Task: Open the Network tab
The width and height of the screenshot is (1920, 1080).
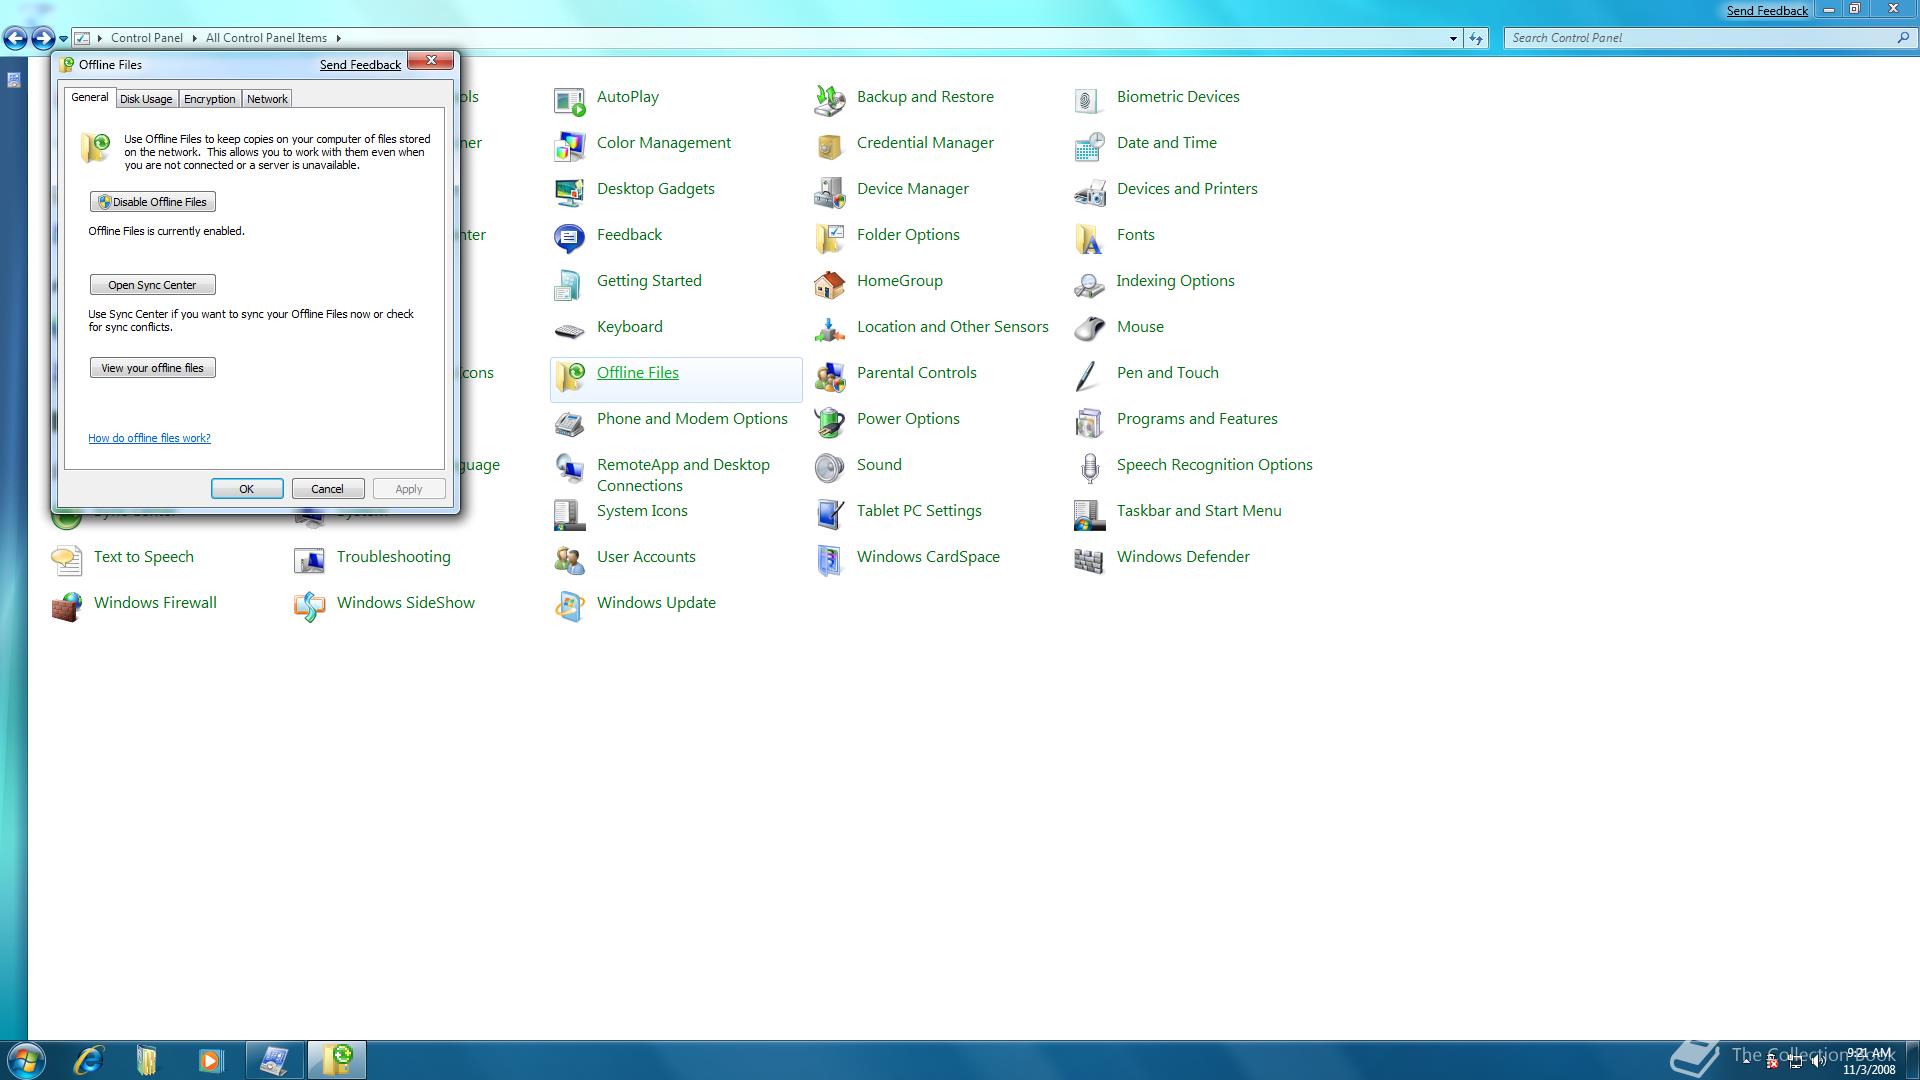Action: click(x=267, y=99)
